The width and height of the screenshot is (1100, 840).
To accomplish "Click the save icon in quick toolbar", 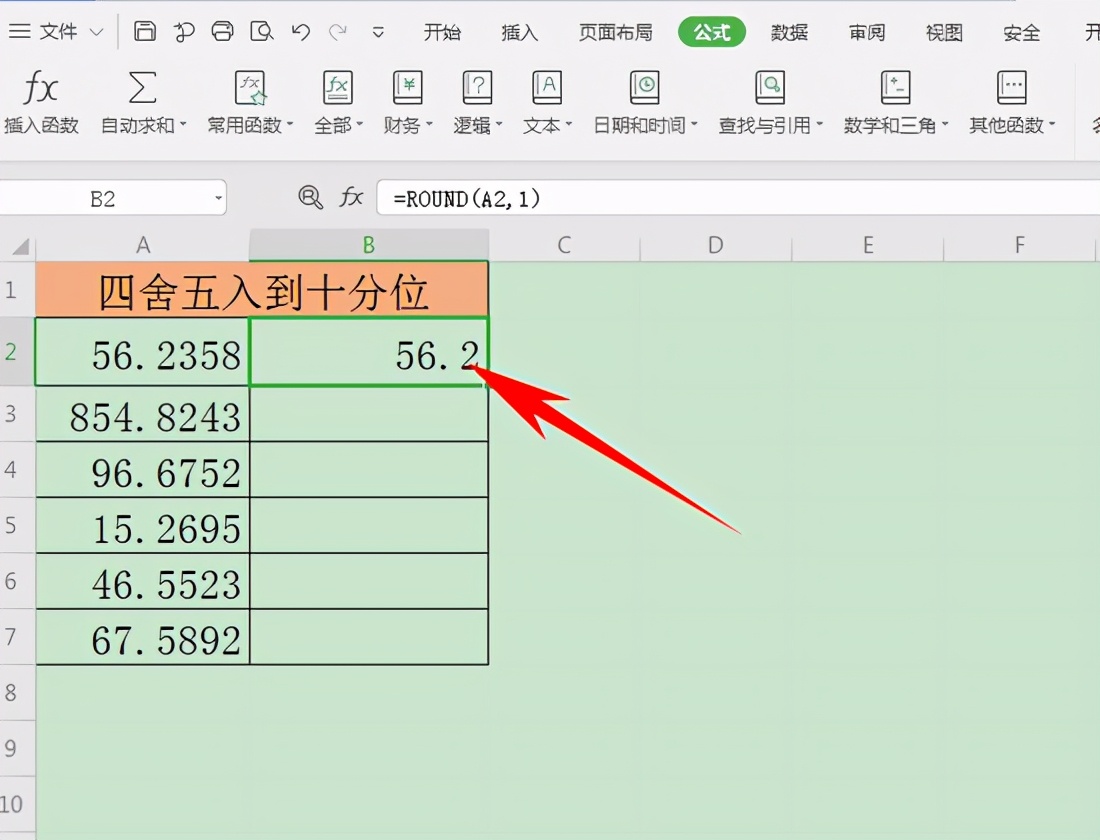I will 145,32.
